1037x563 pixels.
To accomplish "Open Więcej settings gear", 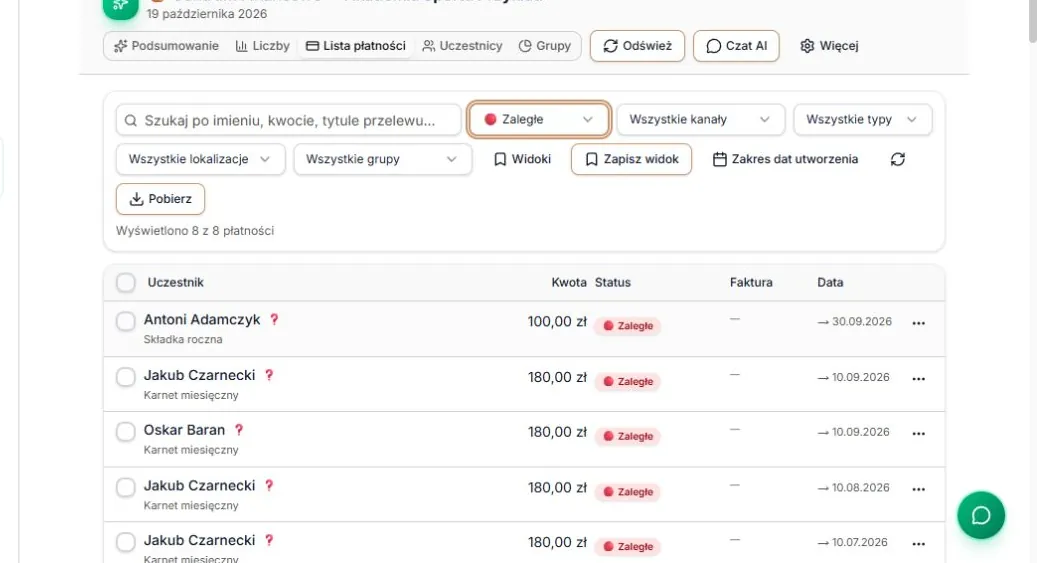I will tap(829, 46).
